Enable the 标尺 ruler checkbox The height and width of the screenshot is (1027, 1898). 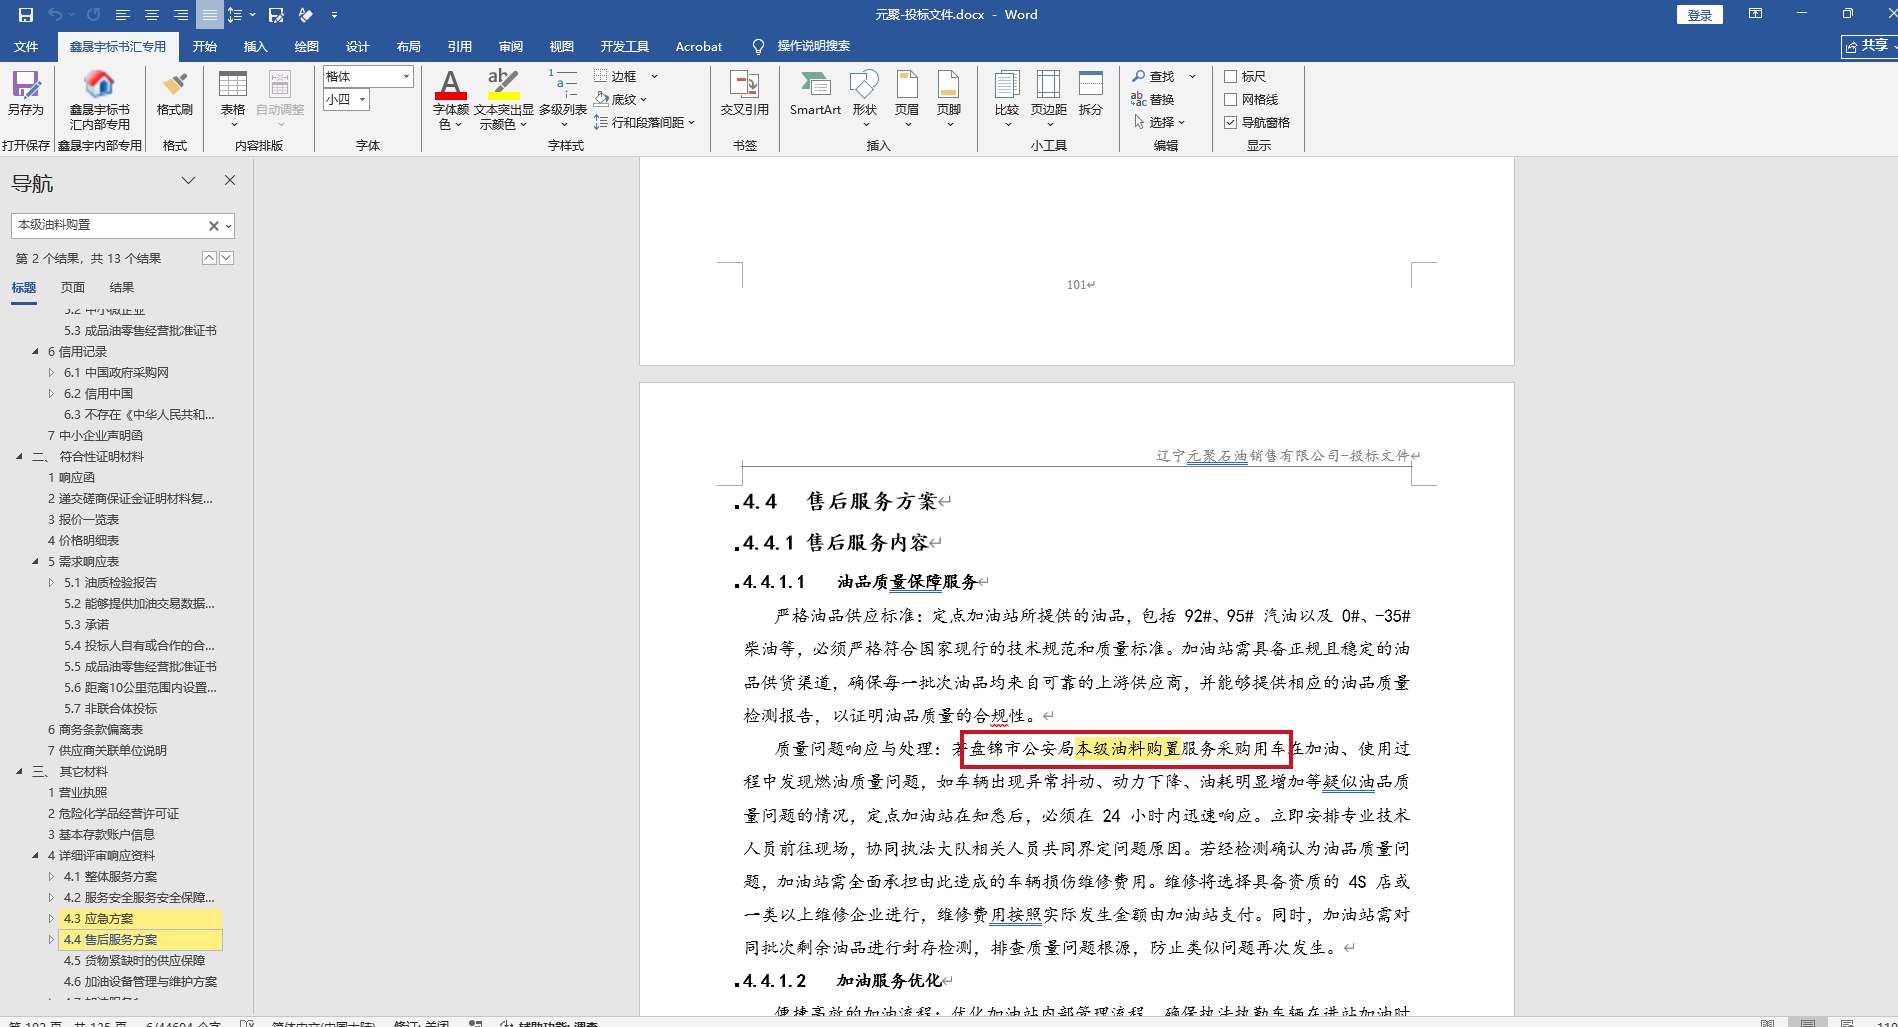(x=1231, y=76)
